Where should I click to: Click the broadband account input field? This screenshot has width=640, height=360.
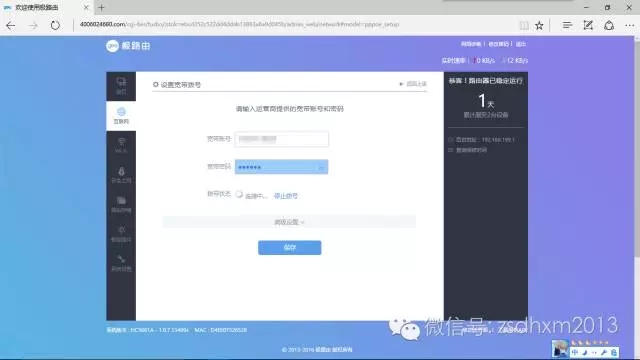click(282, 139)
